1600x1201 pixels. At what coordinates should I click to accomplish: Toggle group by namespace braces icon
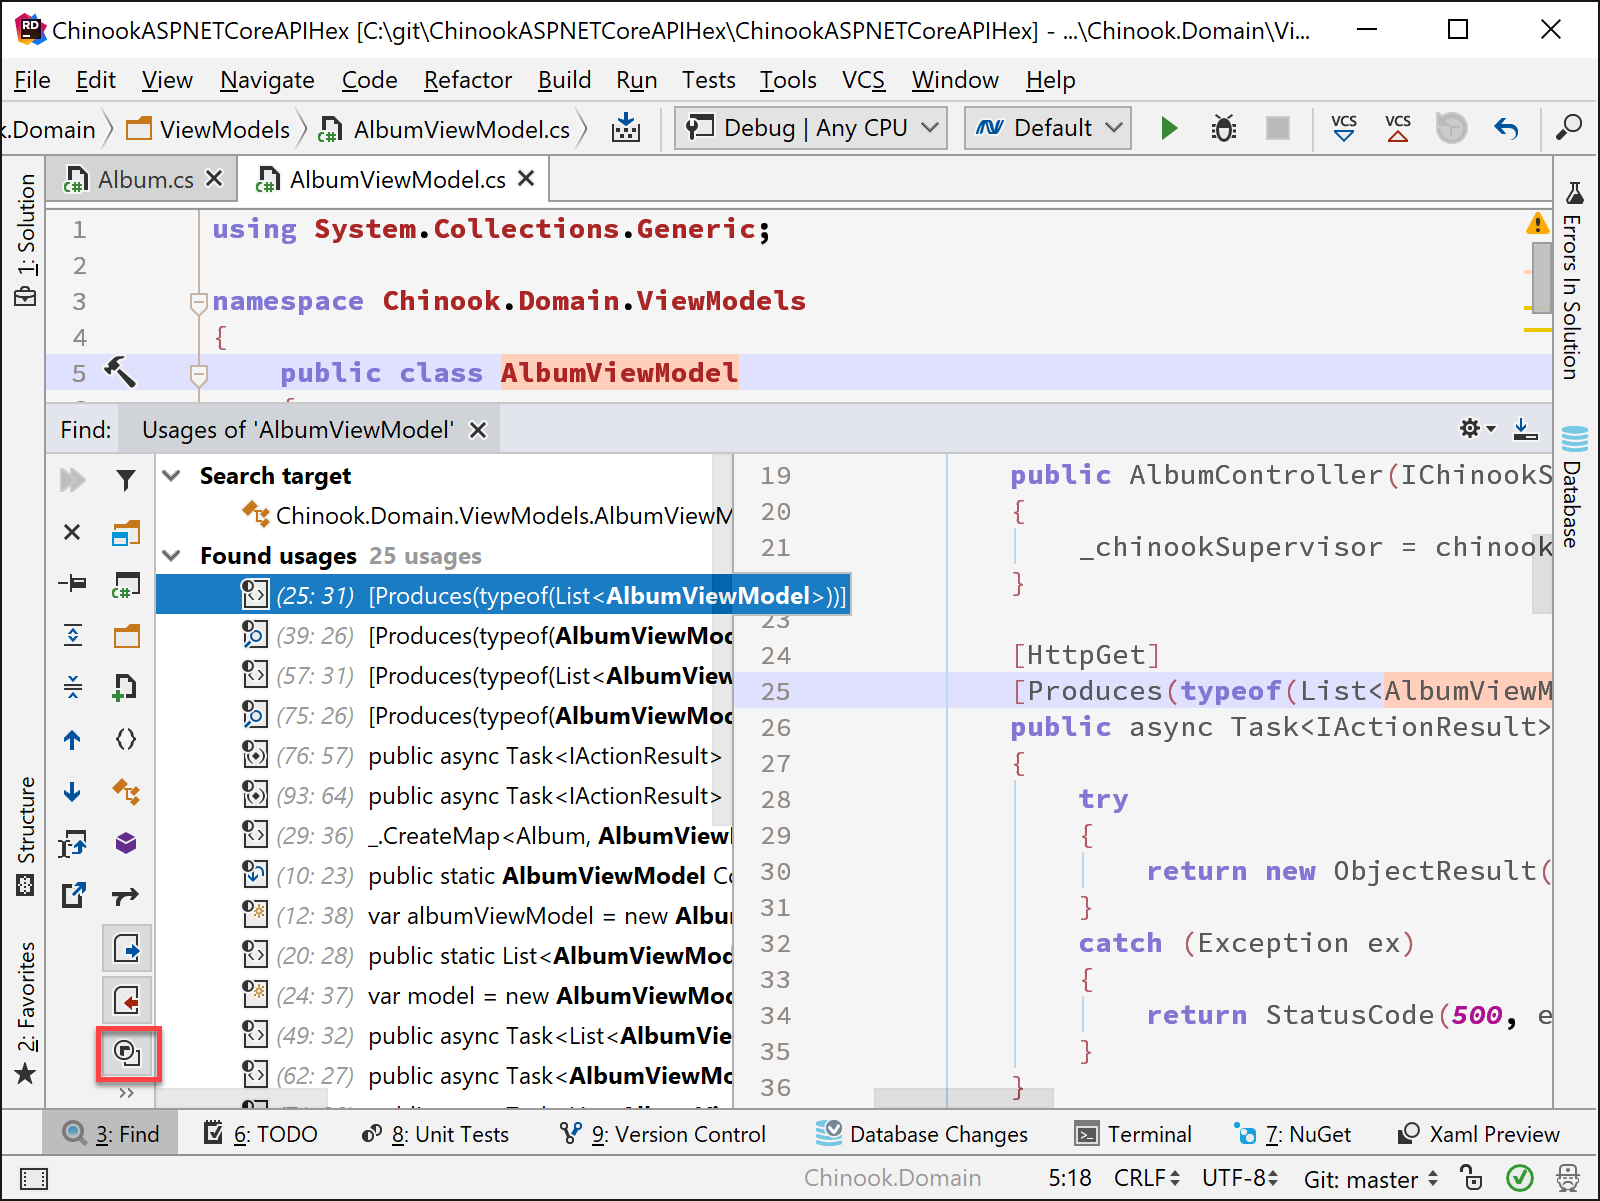(x=126, y=739)
